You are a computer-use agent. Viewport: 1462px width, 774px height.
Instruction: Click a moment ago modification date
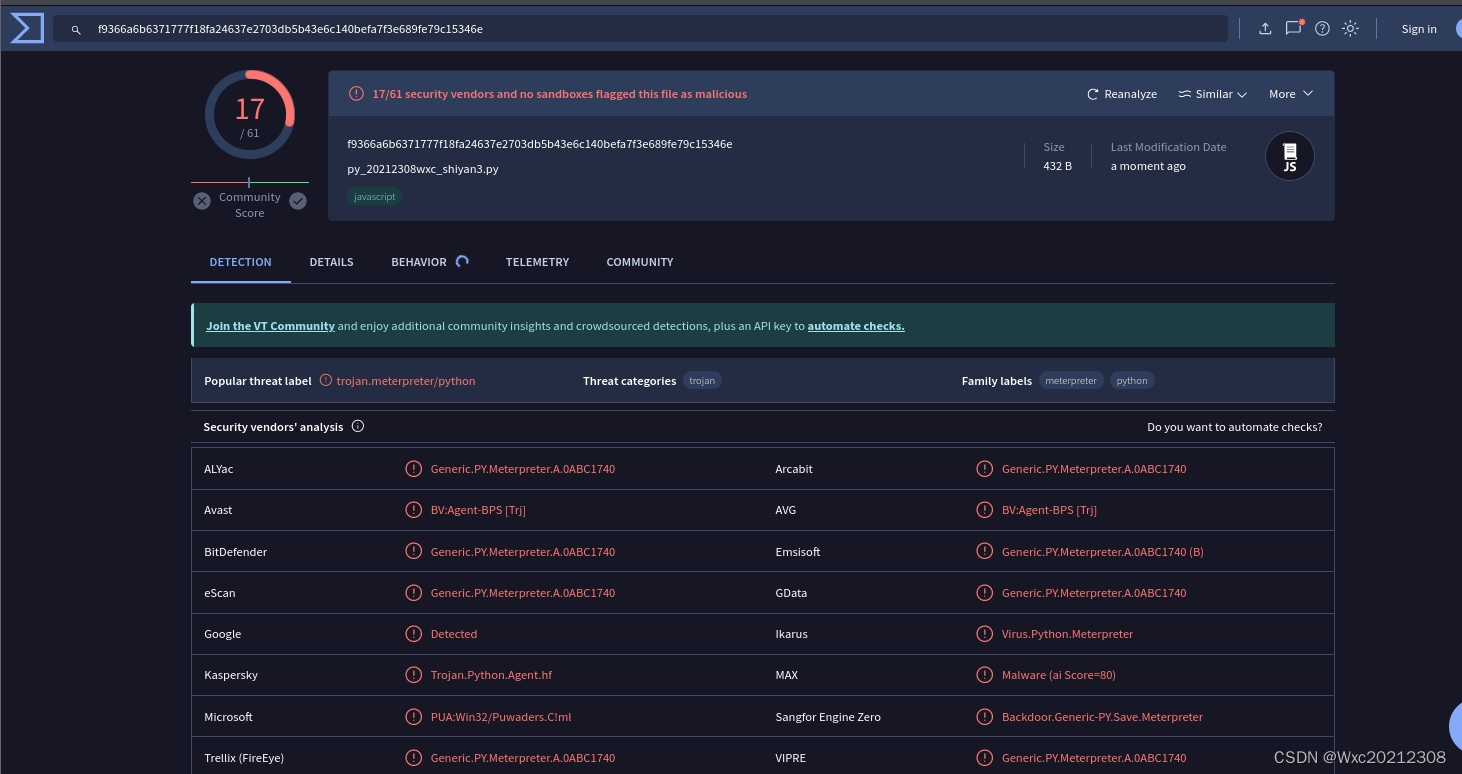coord(1148,166)
